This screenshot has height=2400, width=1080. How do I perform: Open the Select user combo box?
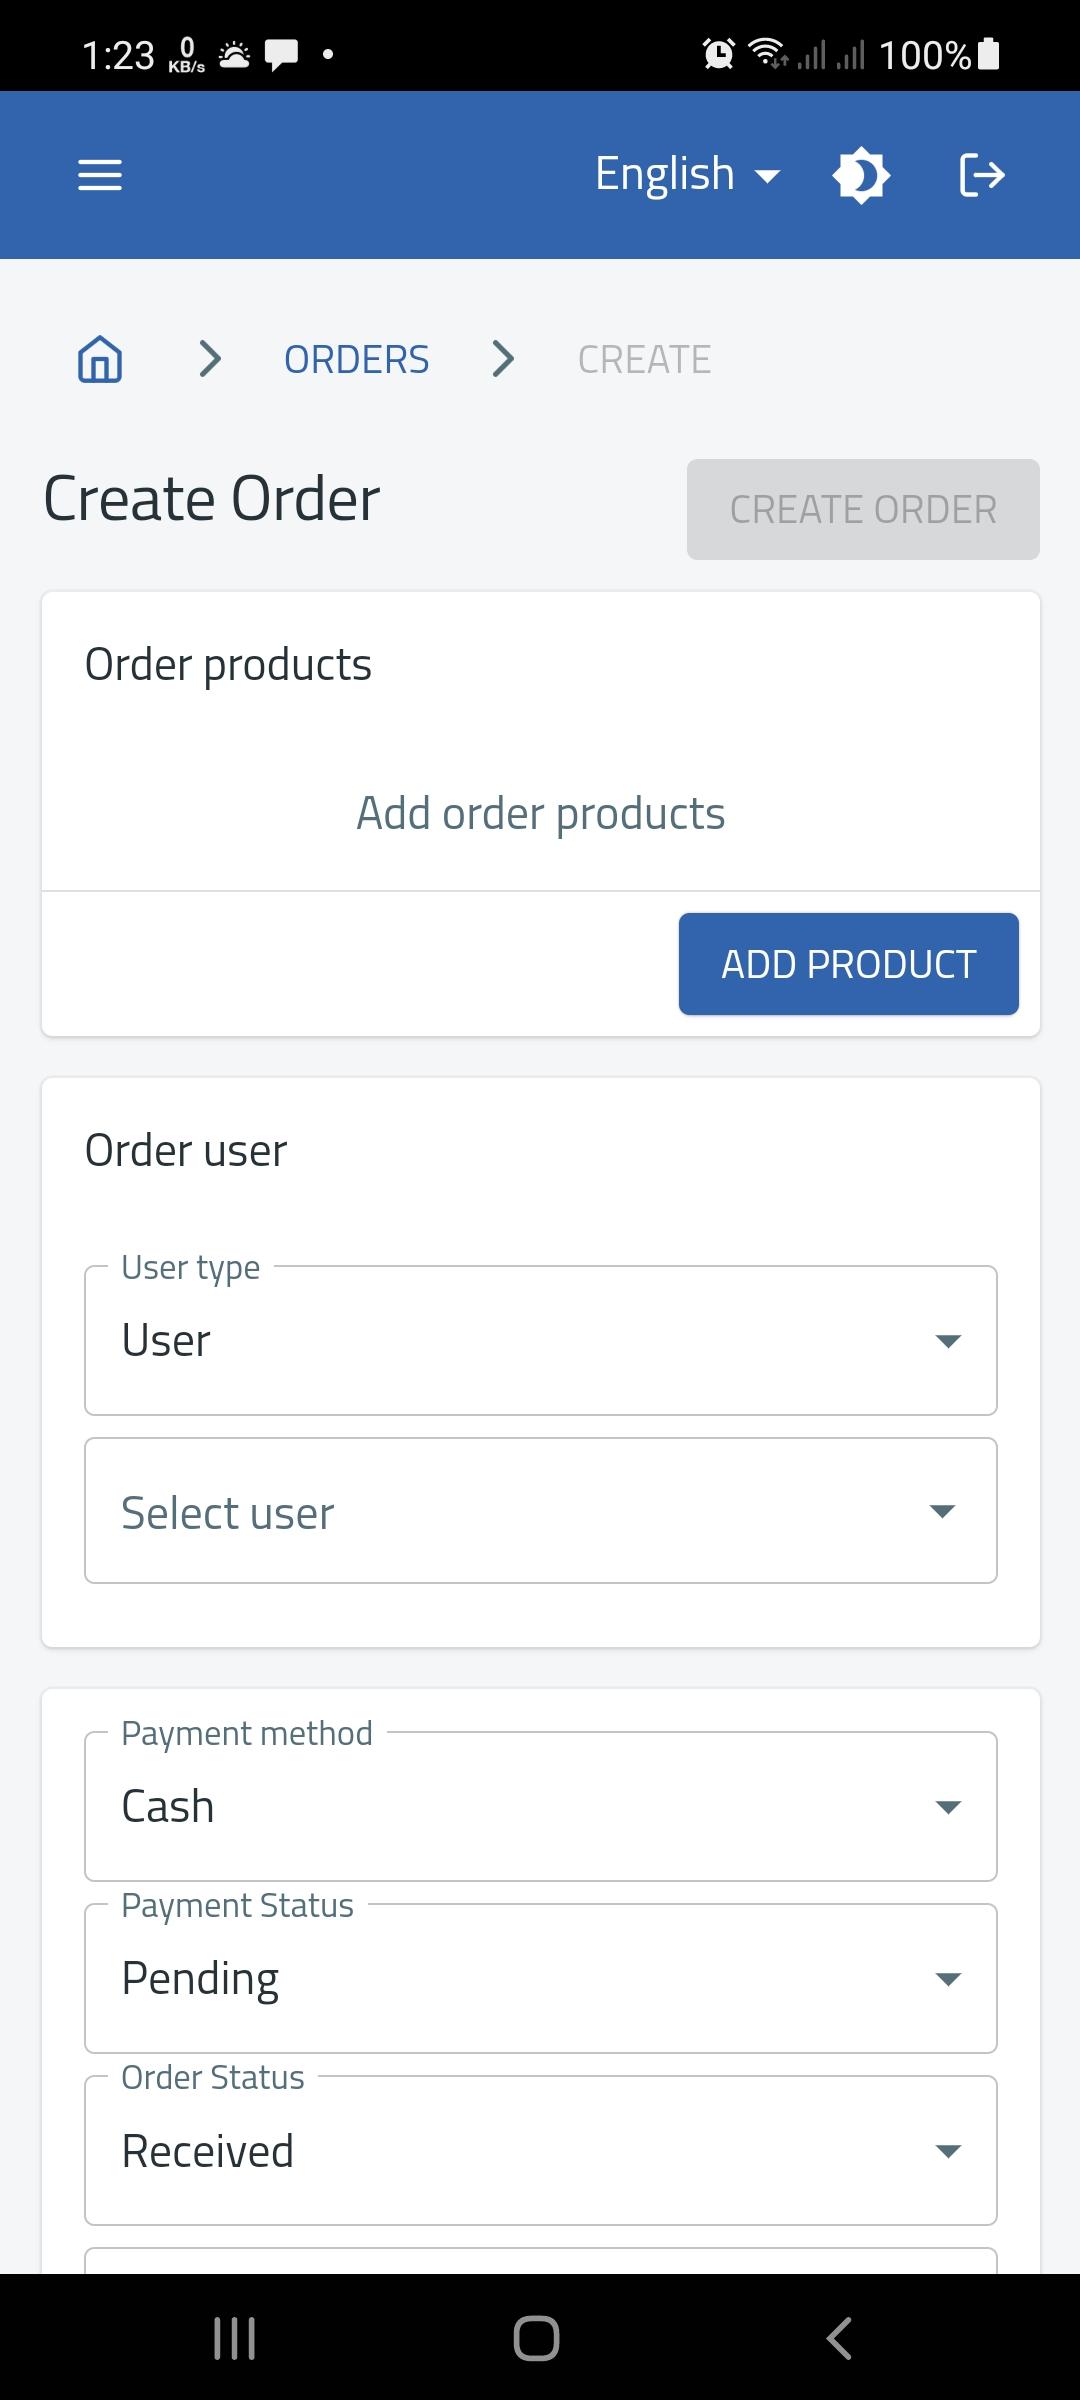(x=541, y=1511)
